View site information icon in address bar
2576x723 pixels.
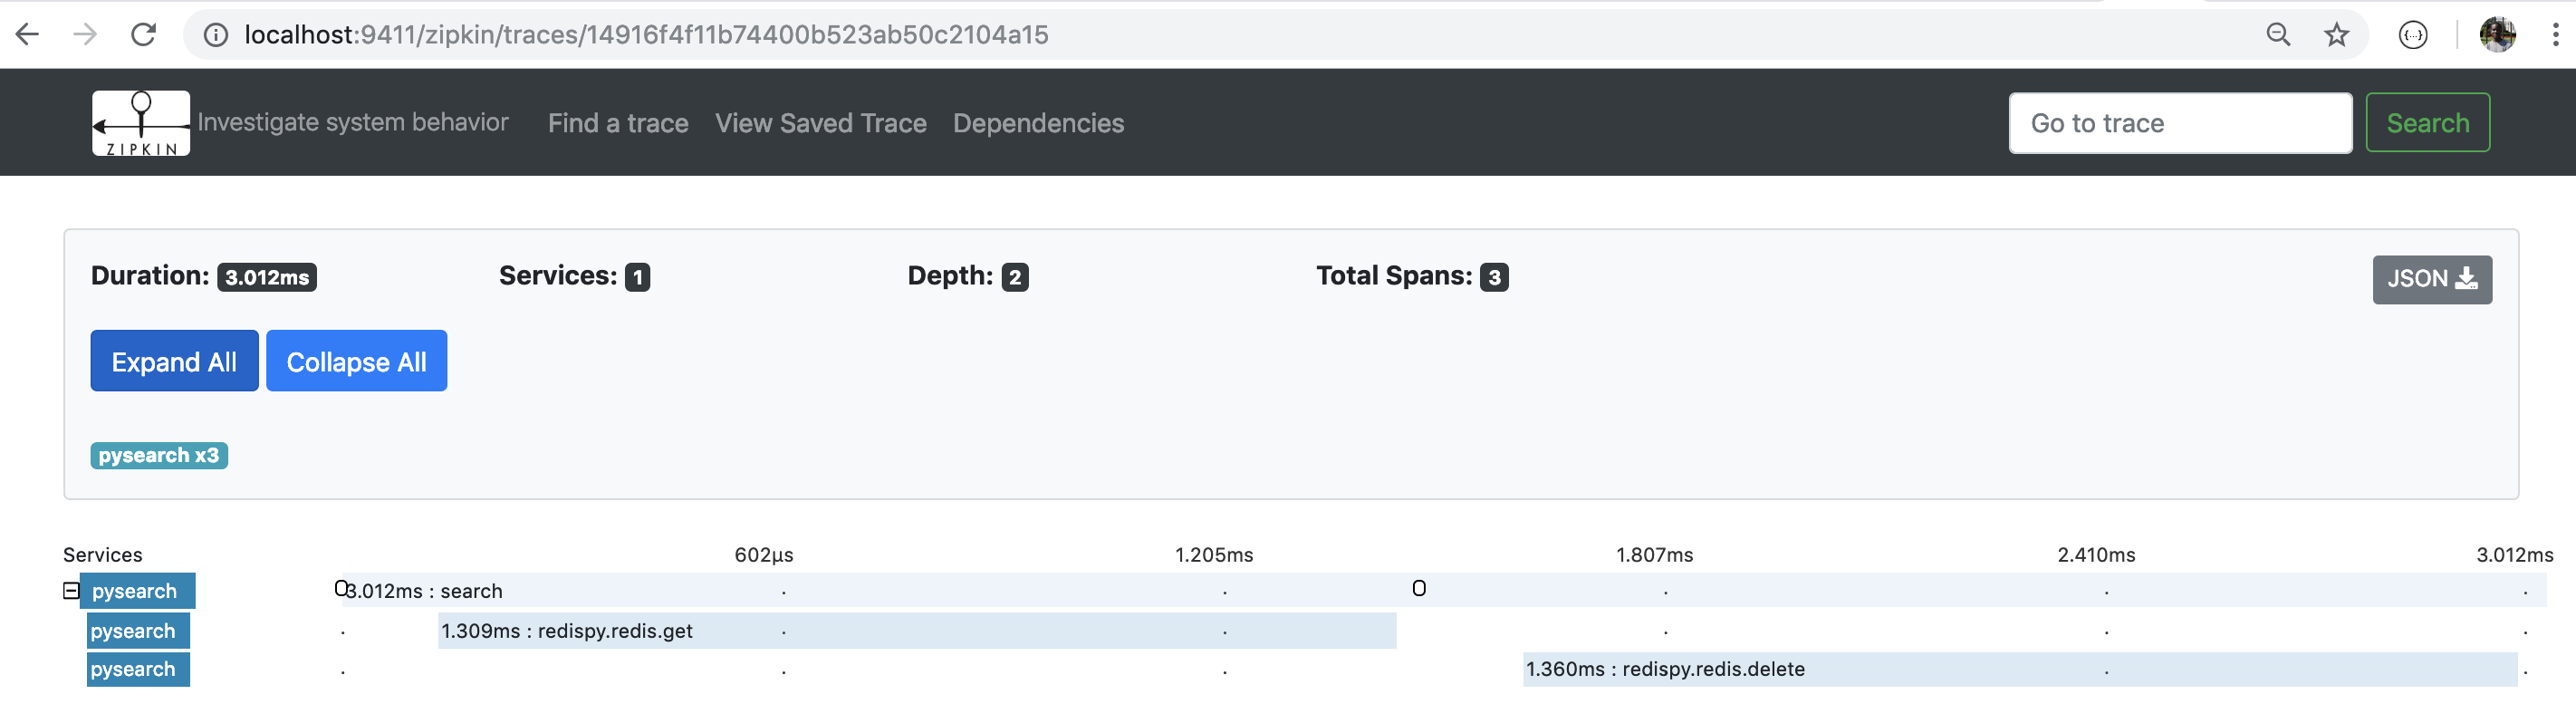coord(215,35)
